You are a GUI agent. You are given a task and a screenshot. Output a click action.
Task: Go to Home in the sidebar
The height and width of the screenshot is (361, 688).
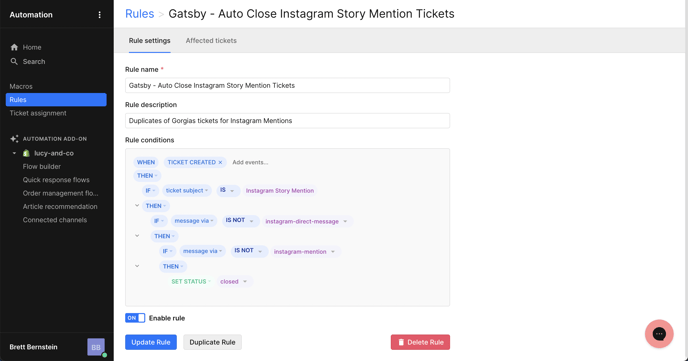[x=32, y=47]
